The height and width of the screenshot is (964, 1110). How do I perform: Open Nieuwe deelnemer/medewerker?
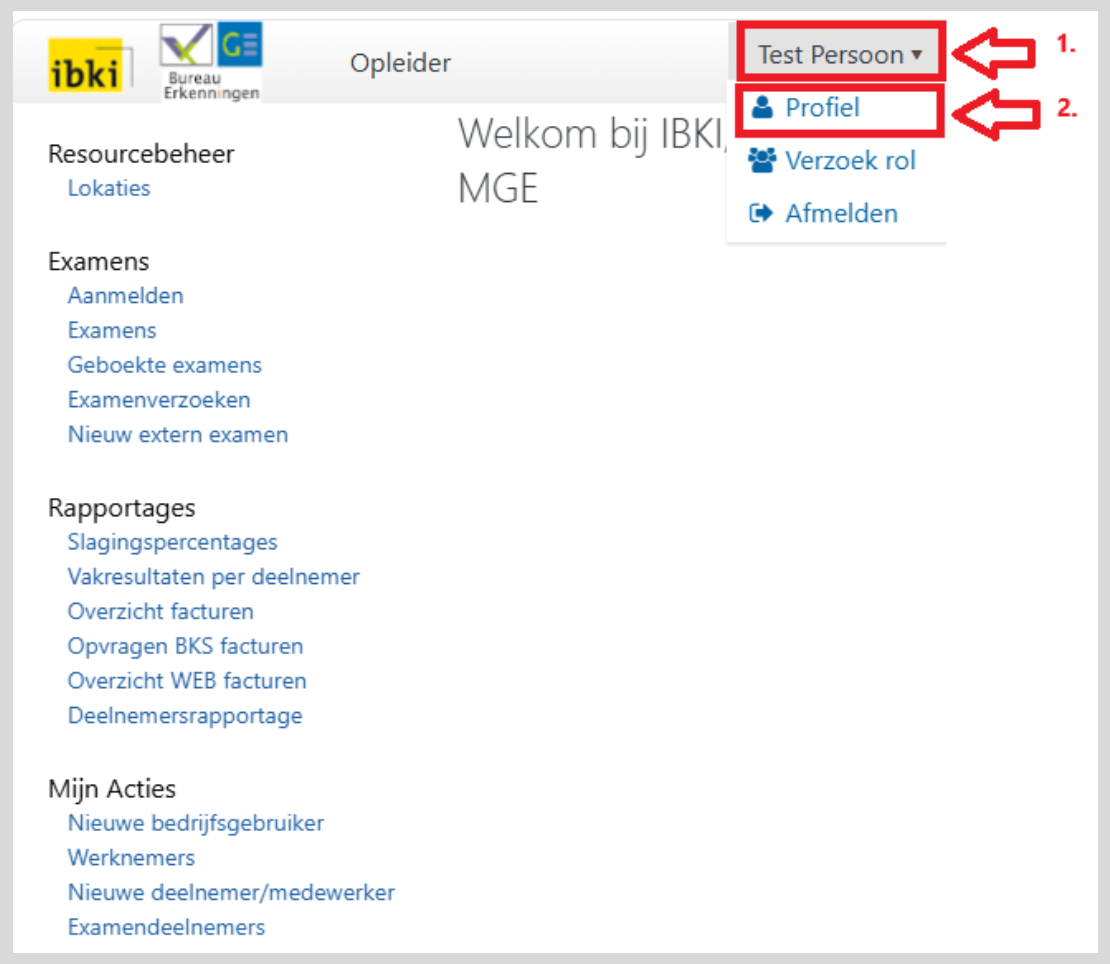click(231, 892)
